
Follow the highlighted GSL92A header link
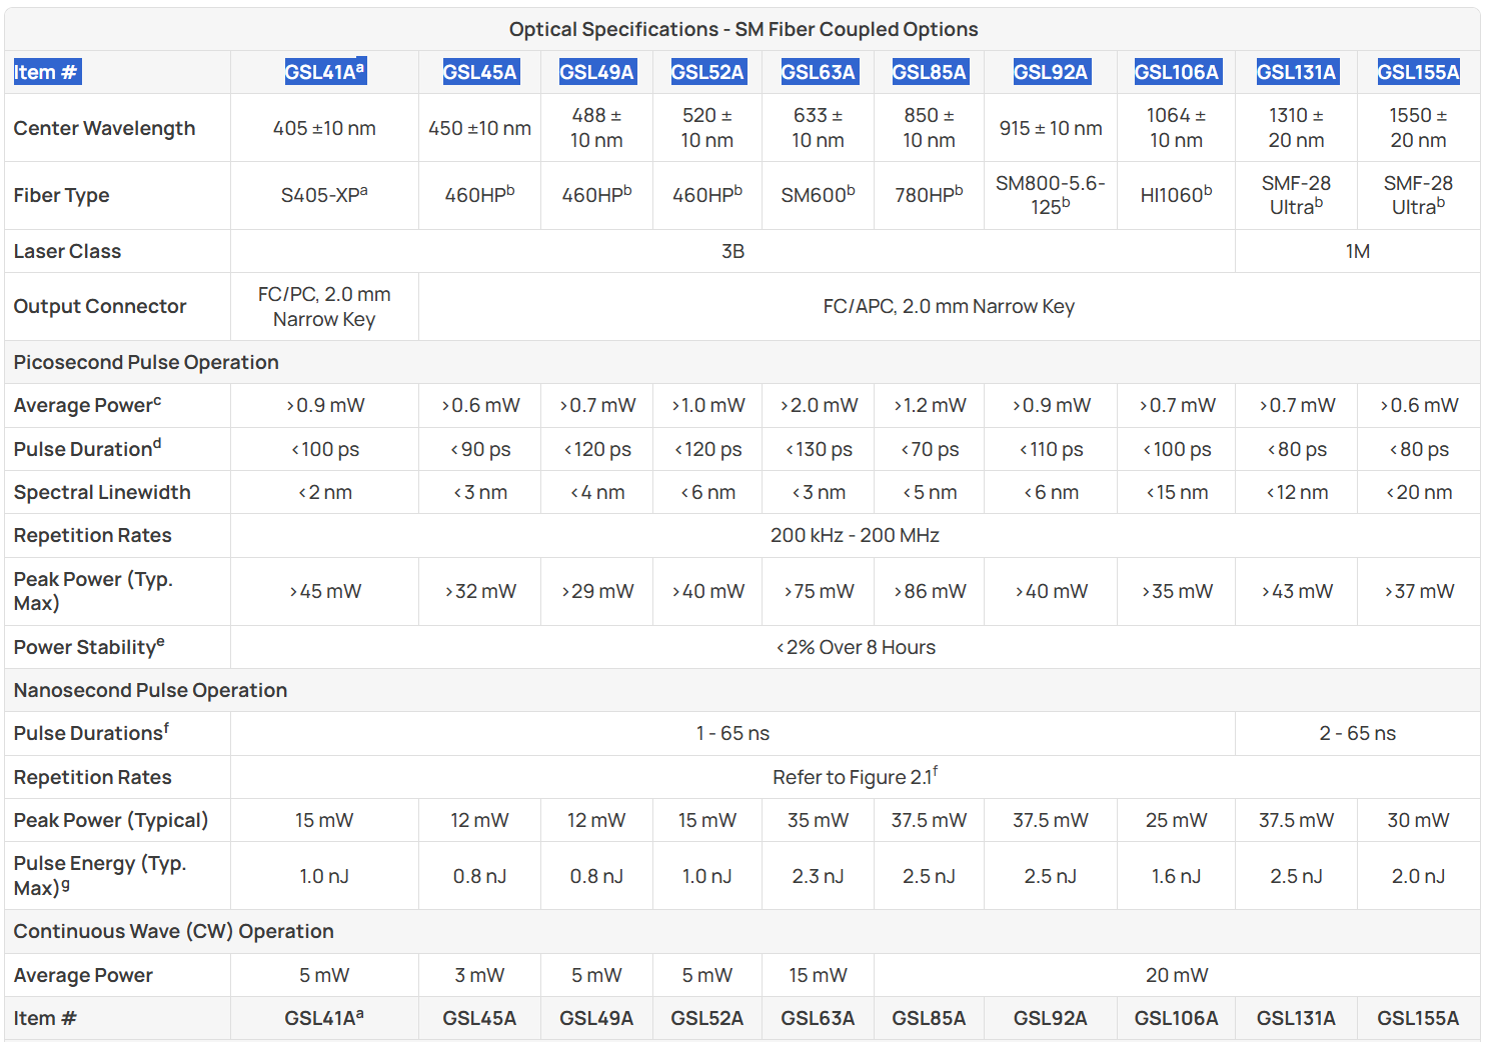click(x=1050, y=72)
